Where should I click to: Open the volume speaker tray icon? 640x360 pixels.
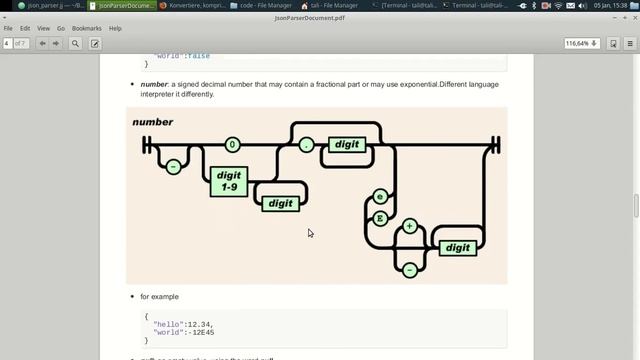point(582,5)
